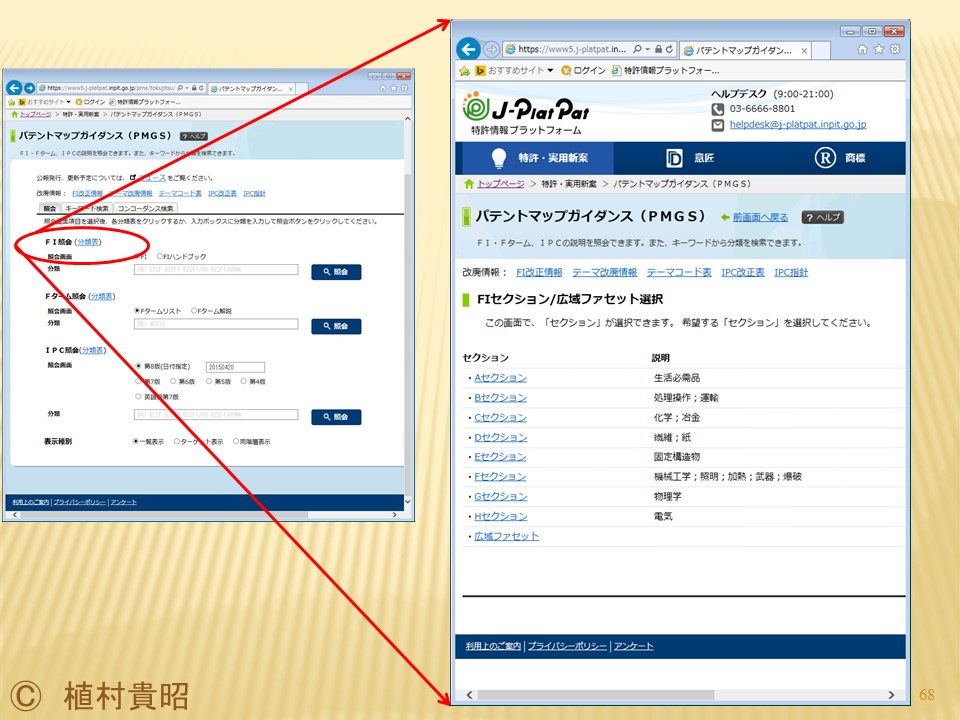
Task: Select the 第4版 radio button
Action: coord(244,381)
